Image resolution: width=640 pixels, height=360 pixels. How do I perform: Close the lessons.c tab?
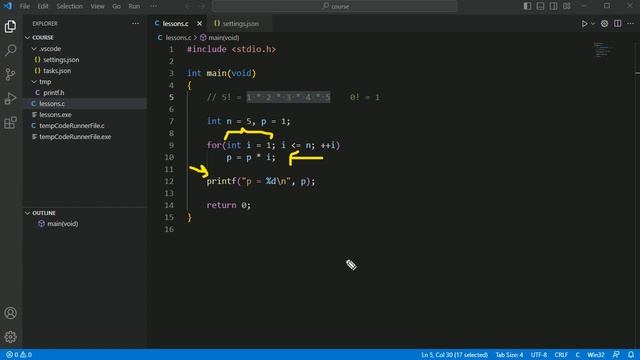tap(199, 24)
